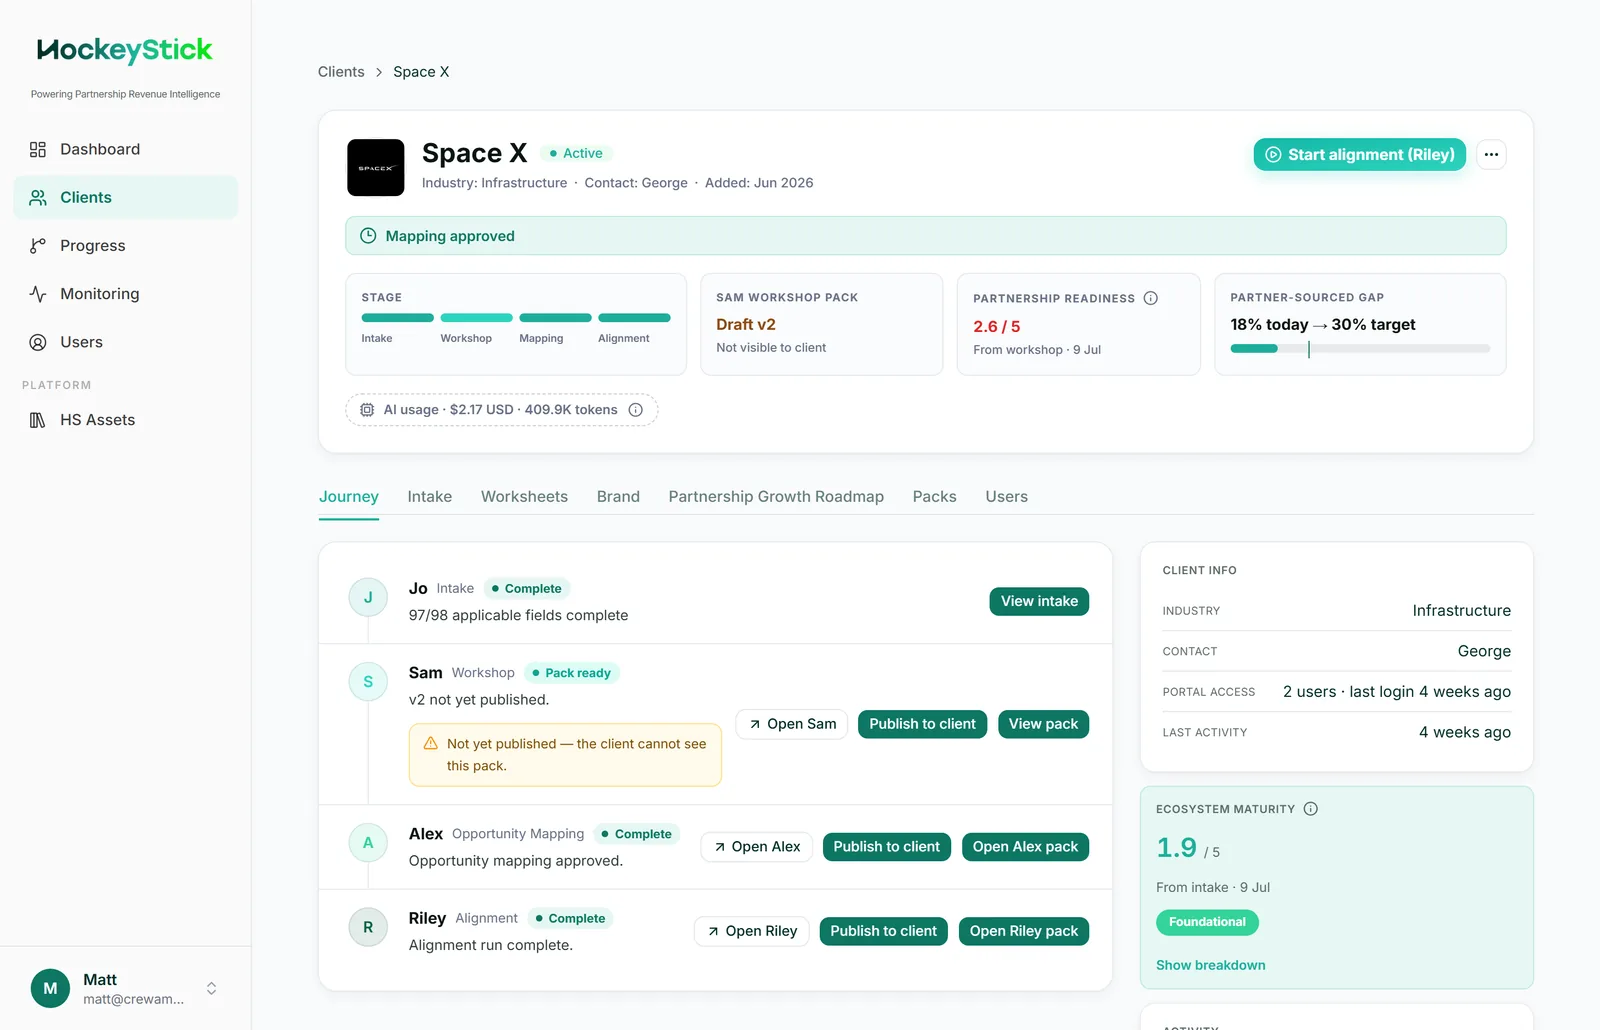Click the Alignment stage progress bar
Screen dimensions: 1600x1030
pos(634,318)
